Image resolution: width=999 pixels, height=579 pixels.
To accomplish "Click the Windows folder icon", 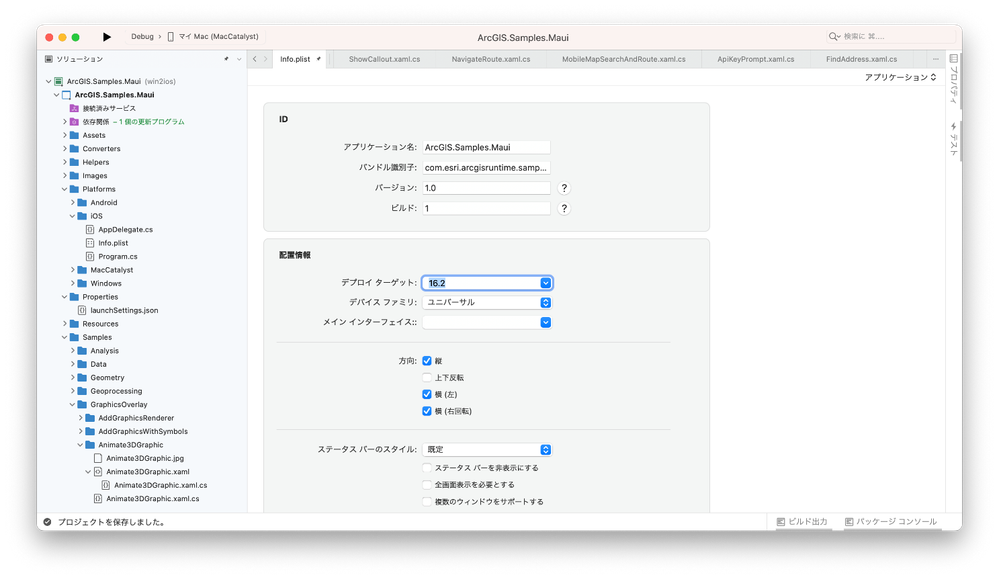I will pos(82,283).
